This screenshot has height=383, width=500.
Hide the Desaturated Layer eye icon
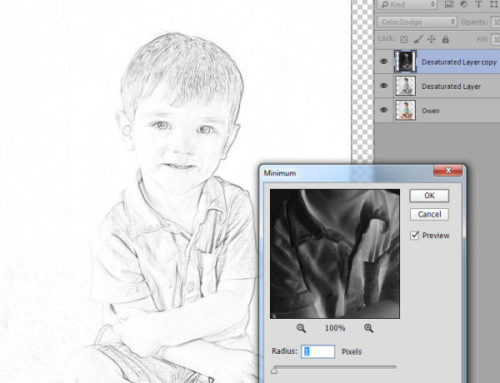coord(384,86)
